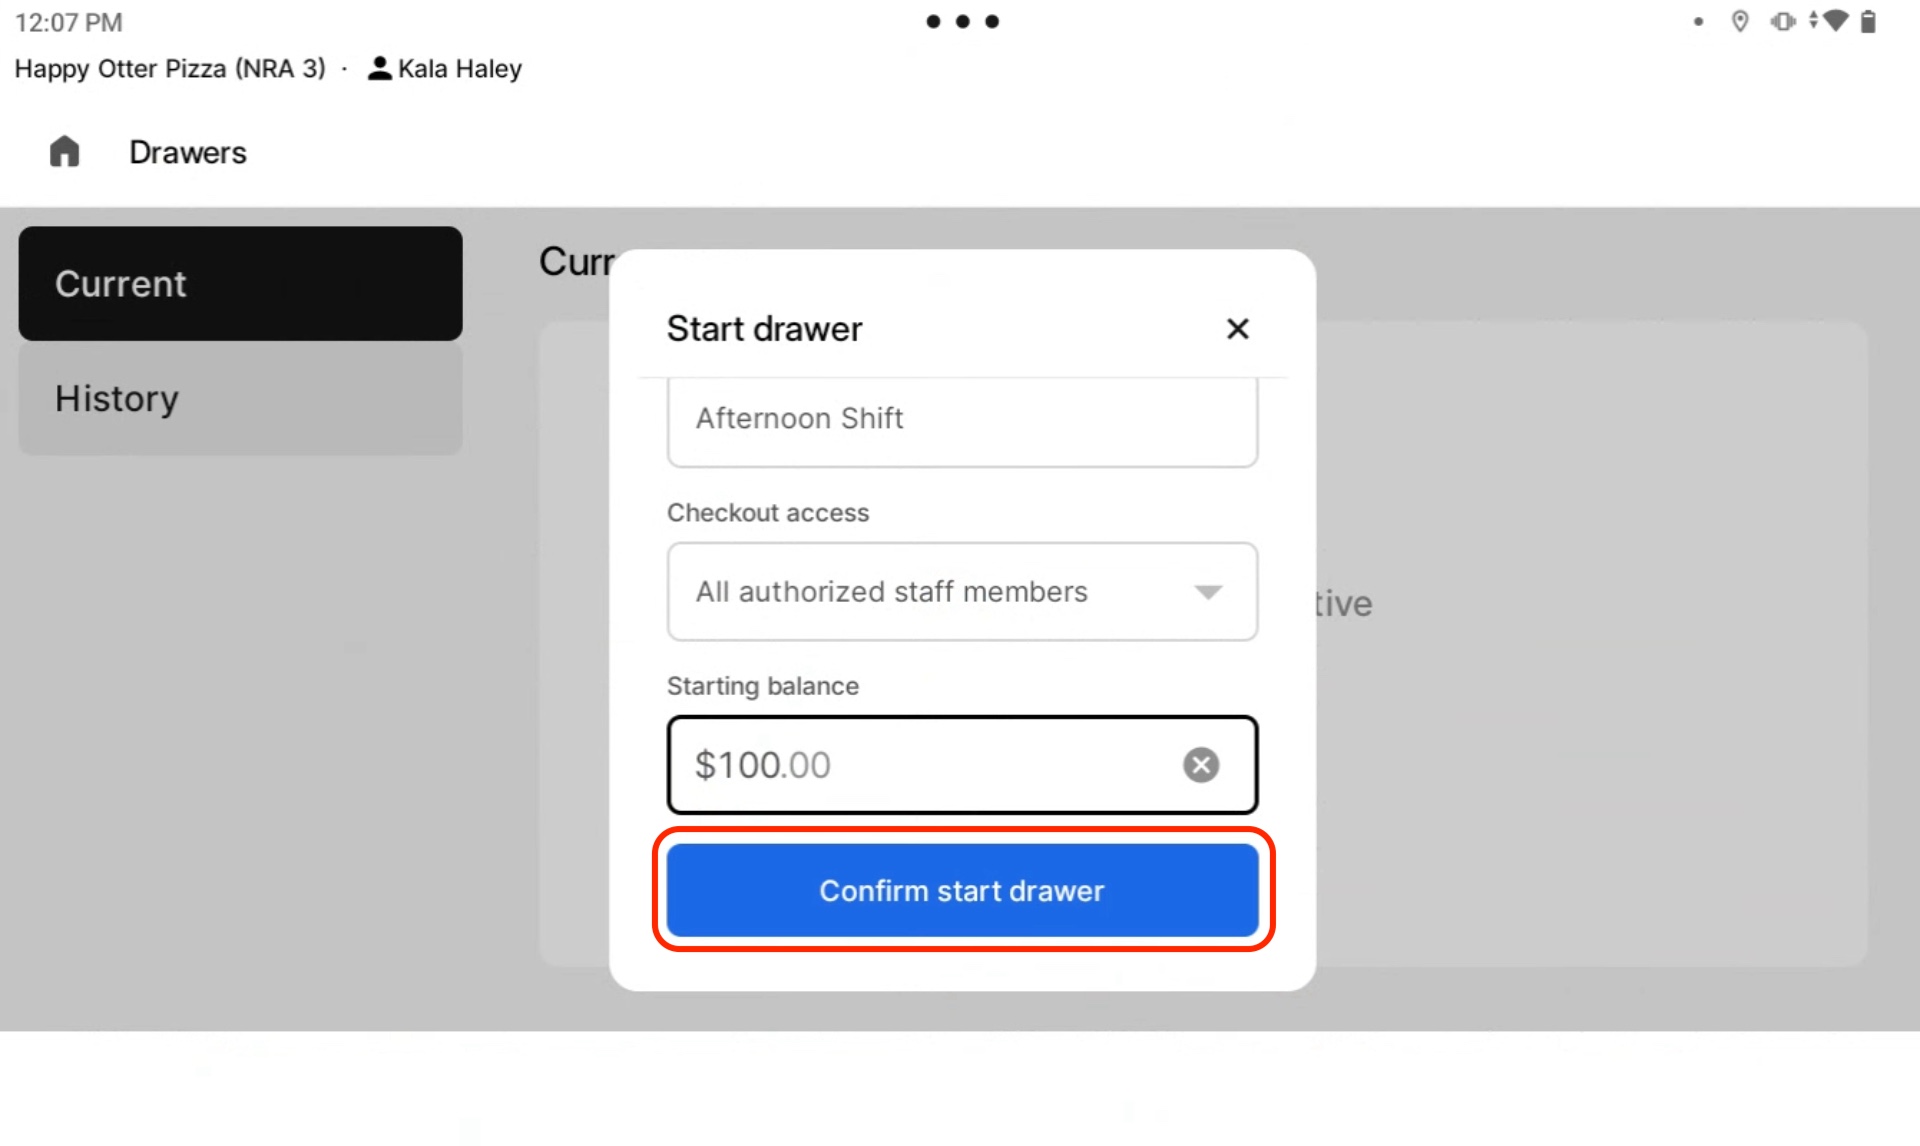This screenshot has height=1146, width=1920.
Task: Click the Drawers page heading
Action: pyautogui.click(x=187, y=152)
